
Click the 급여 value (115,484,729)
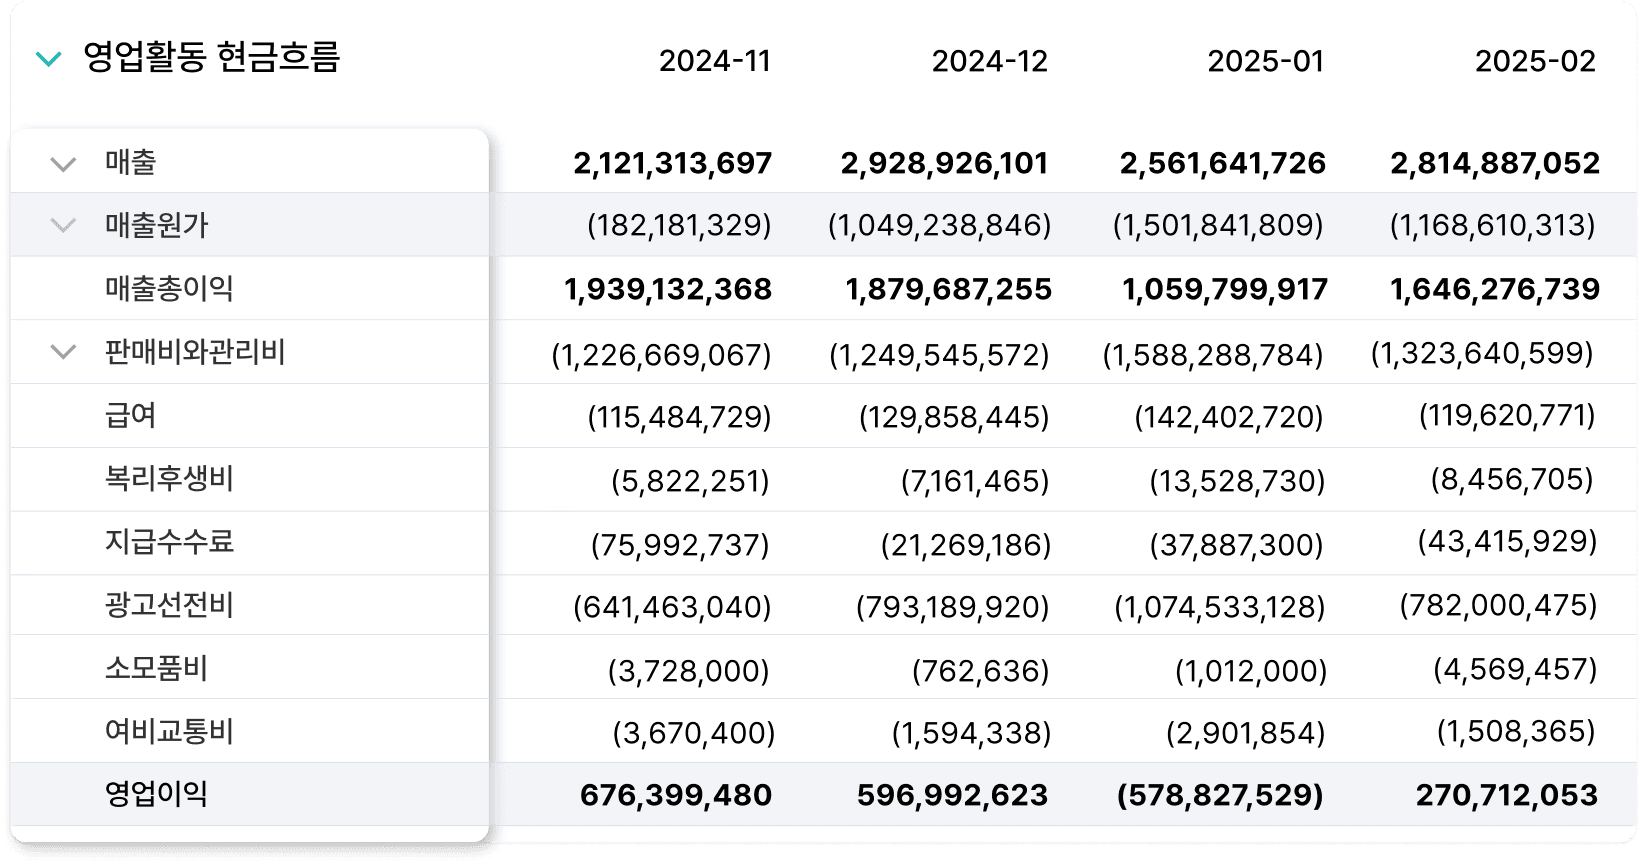pyautogui.click(x=679, y=417)
